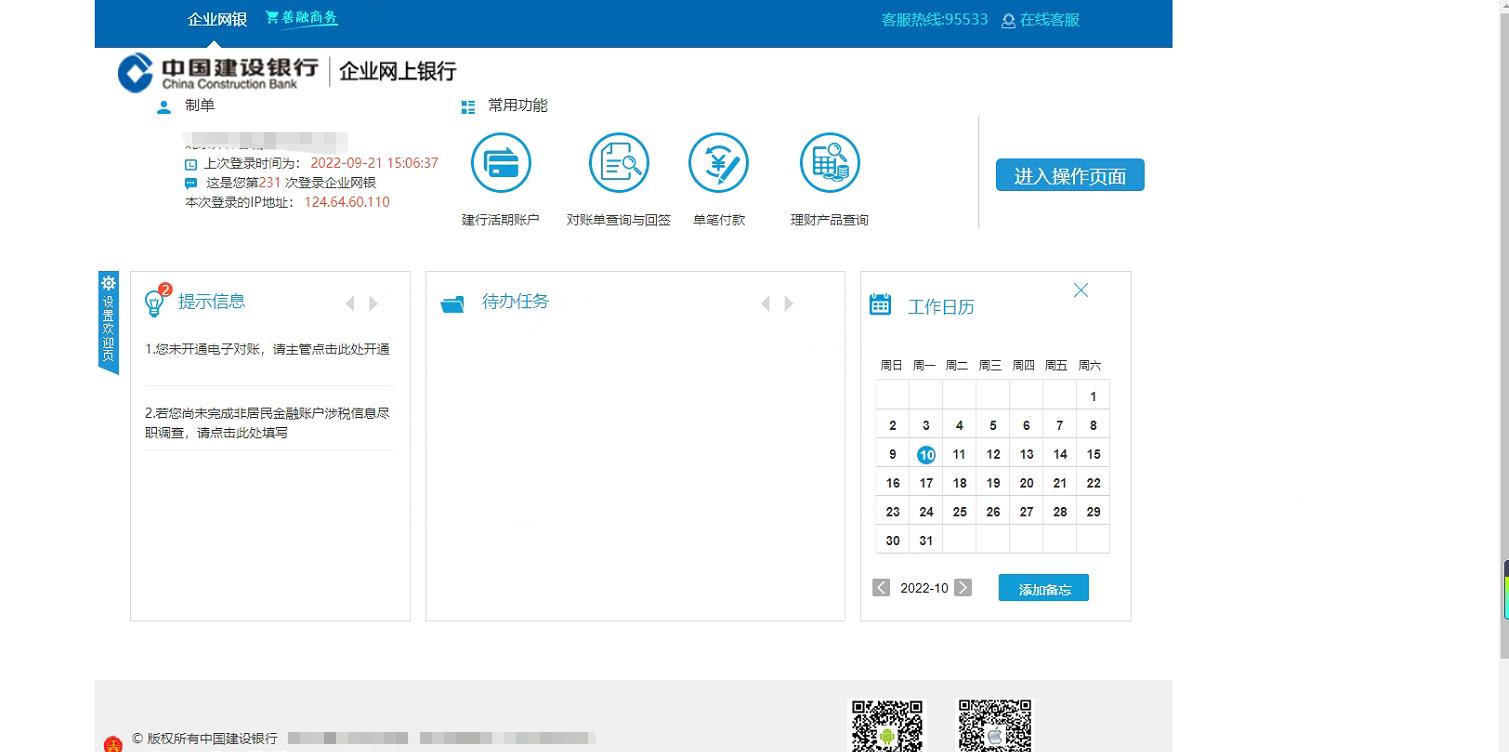
Task: Go to next month in calendar
Action: point(961,587)
